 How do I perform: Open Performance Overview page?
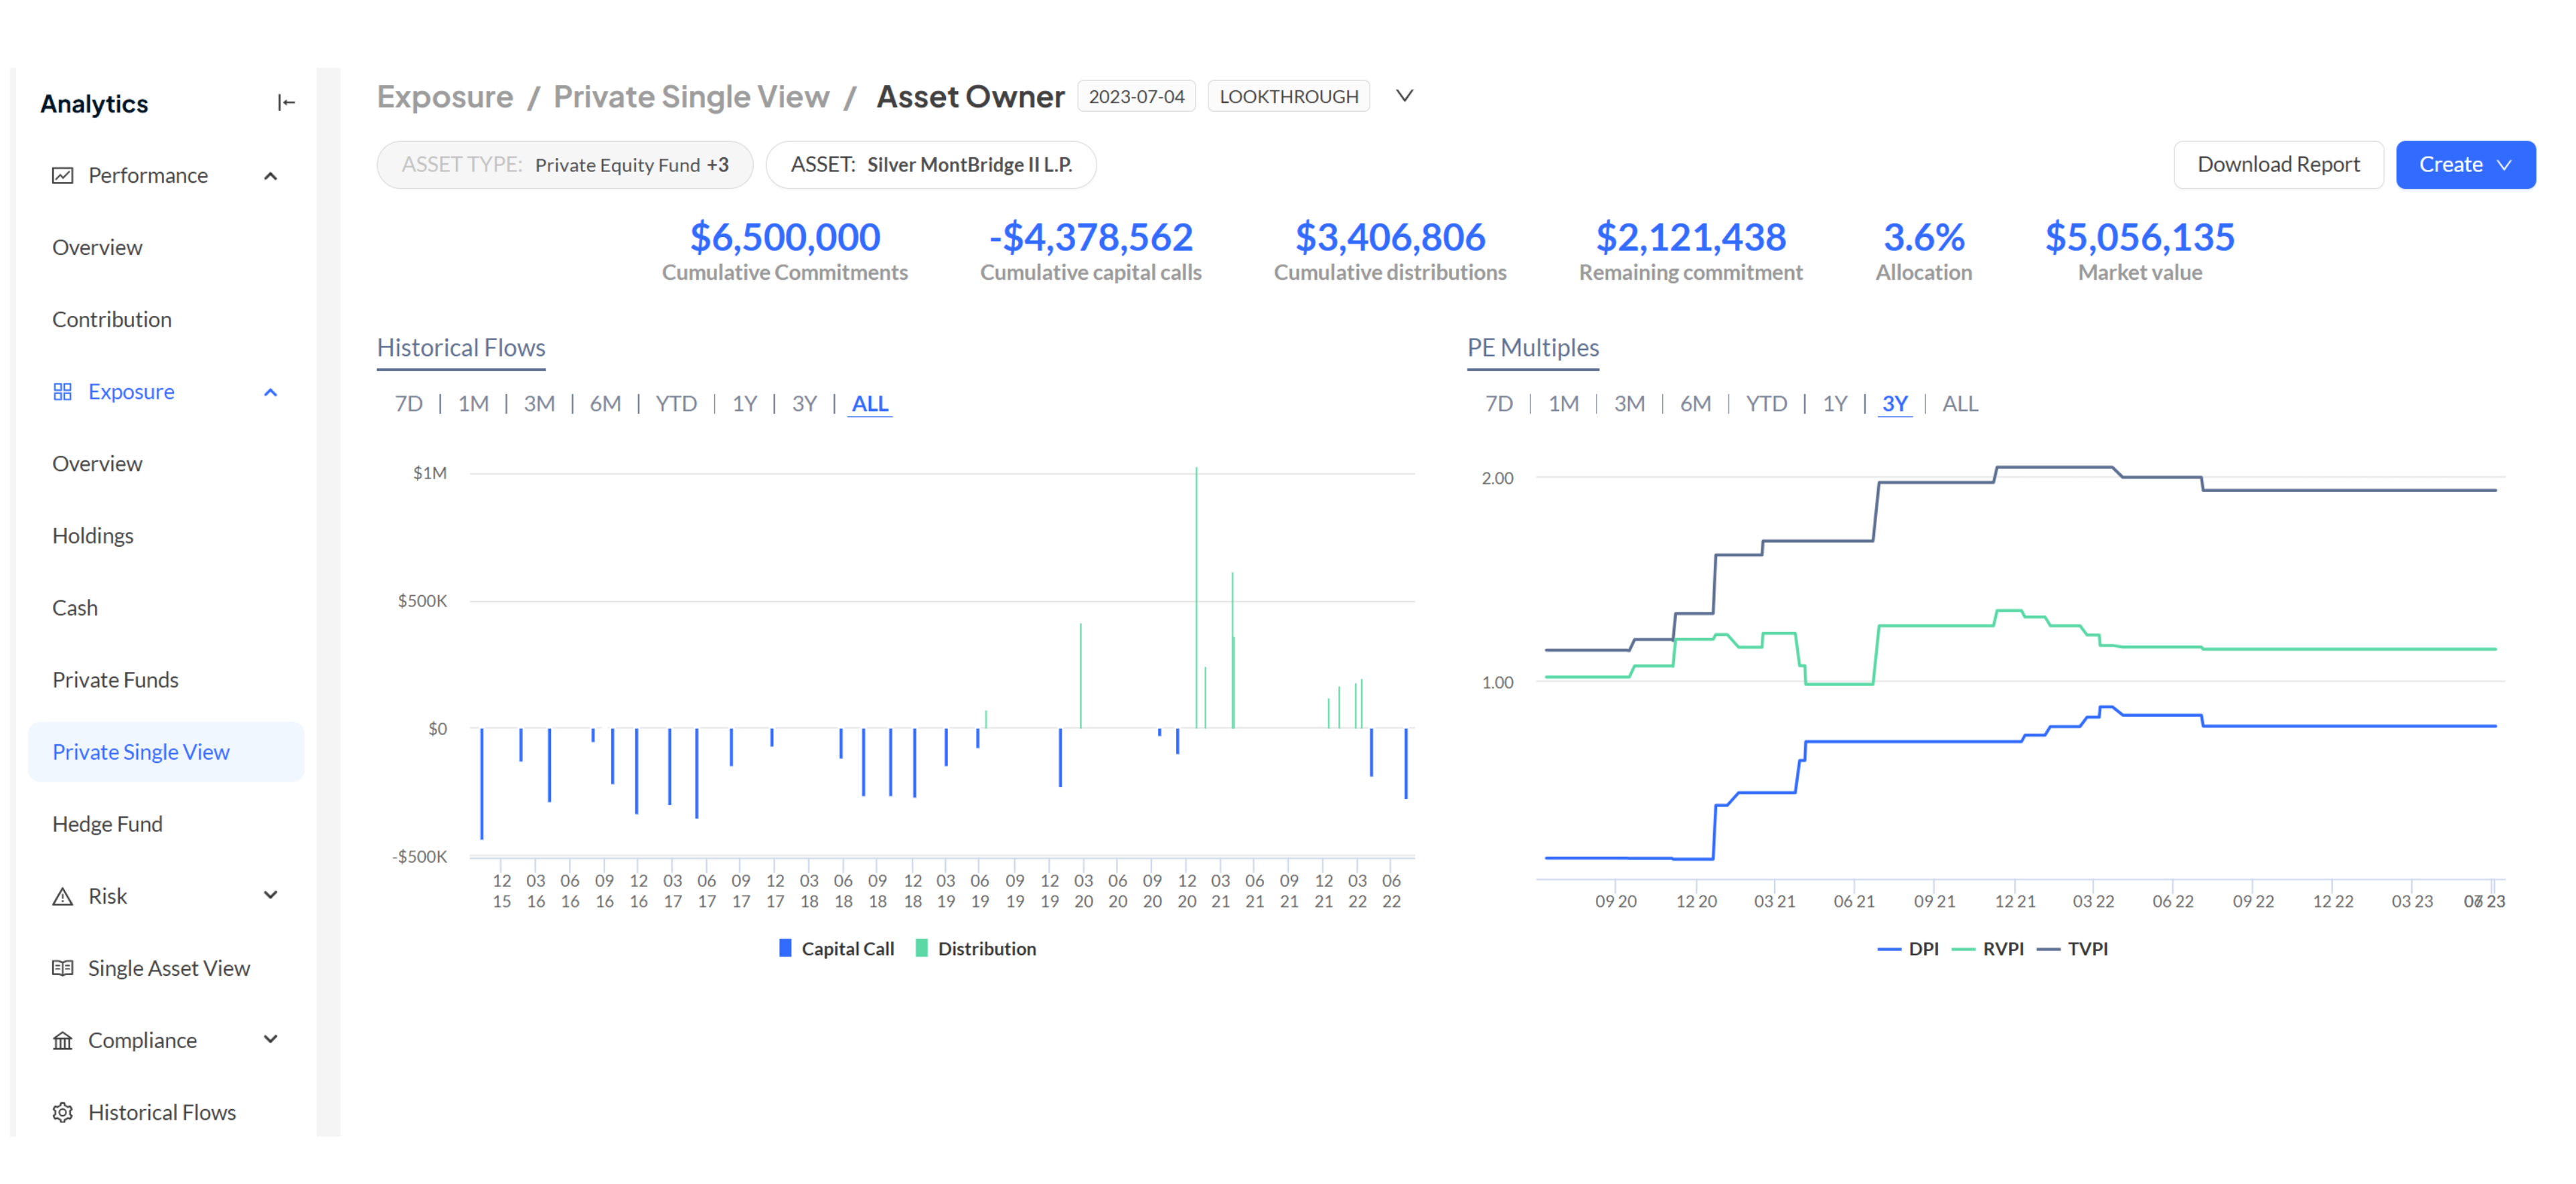click(x=97, y=248)
